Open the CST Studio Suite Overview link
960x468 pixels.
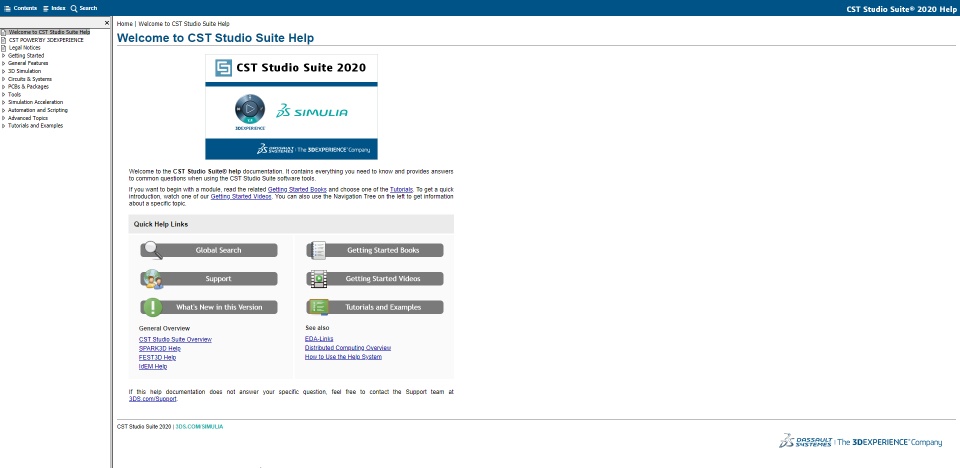[175, 339]
